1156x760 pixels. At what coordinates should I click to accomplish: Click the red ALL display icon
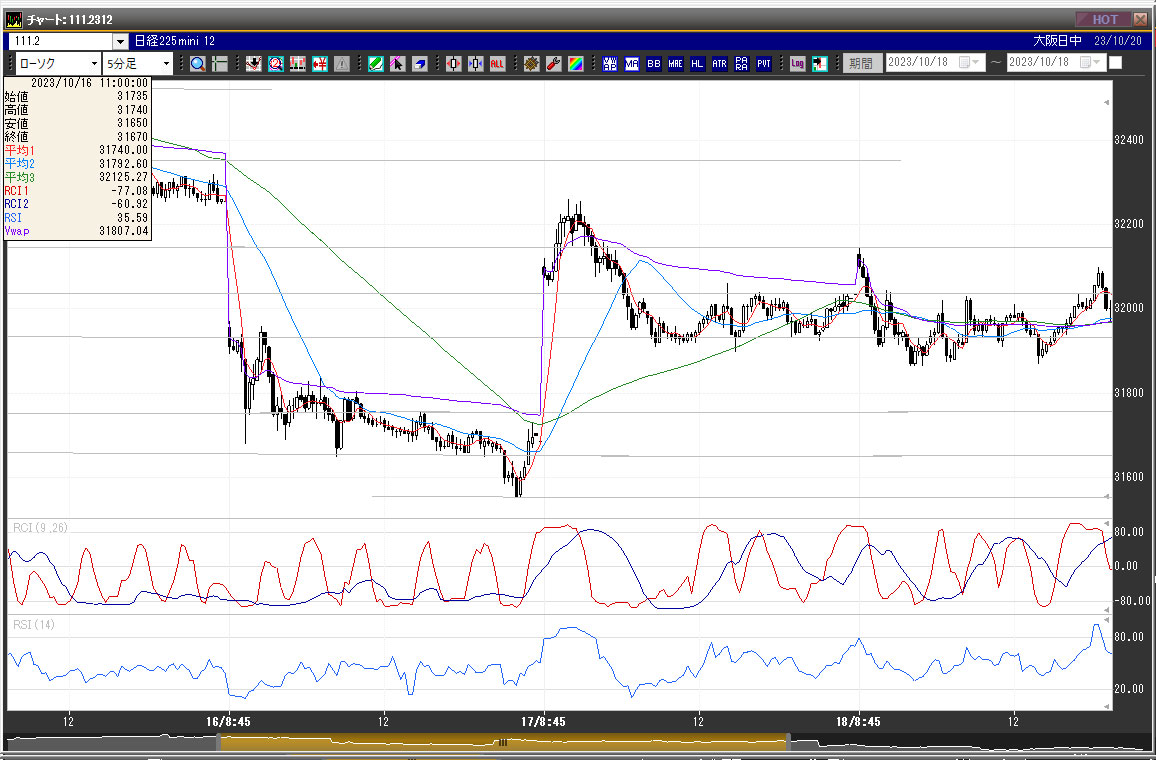[497, 64]
